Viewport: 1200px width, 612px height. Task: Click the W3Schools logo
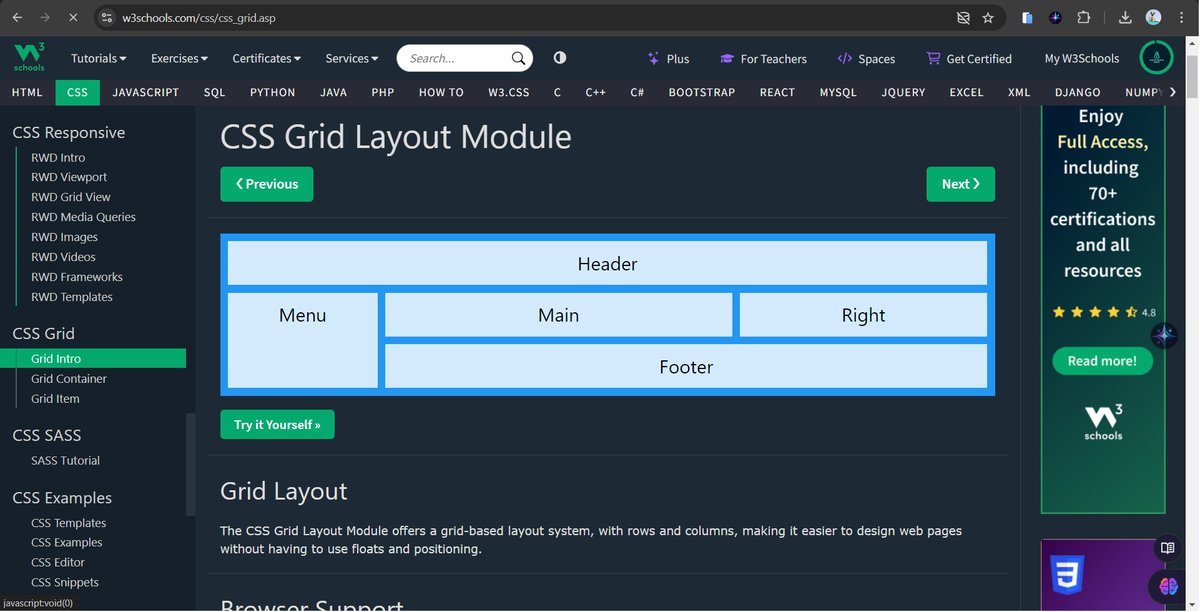[28, 57]
